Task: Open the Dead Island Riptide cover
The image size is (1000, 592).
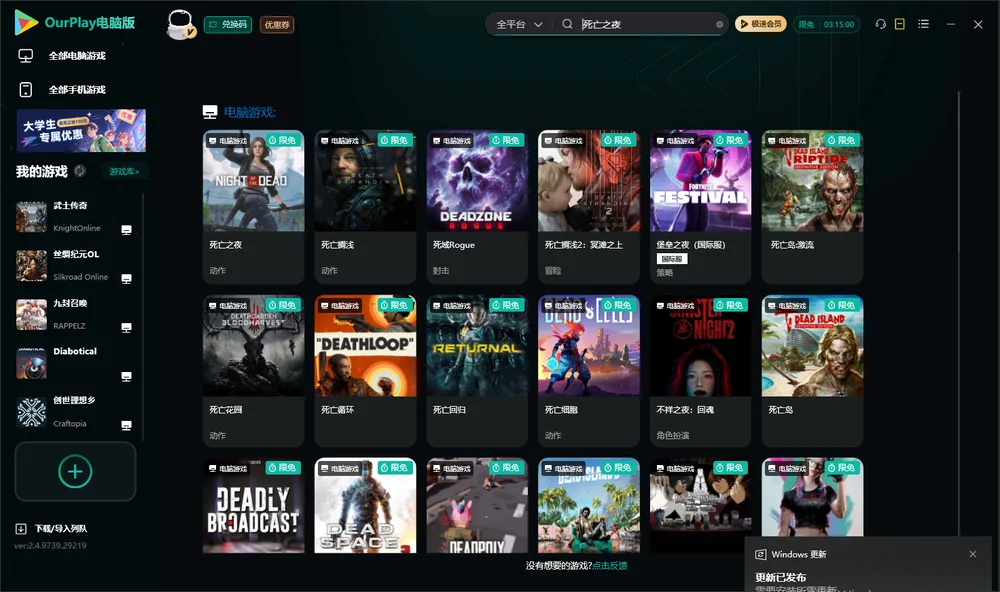Action: click(x=812, y=181)
